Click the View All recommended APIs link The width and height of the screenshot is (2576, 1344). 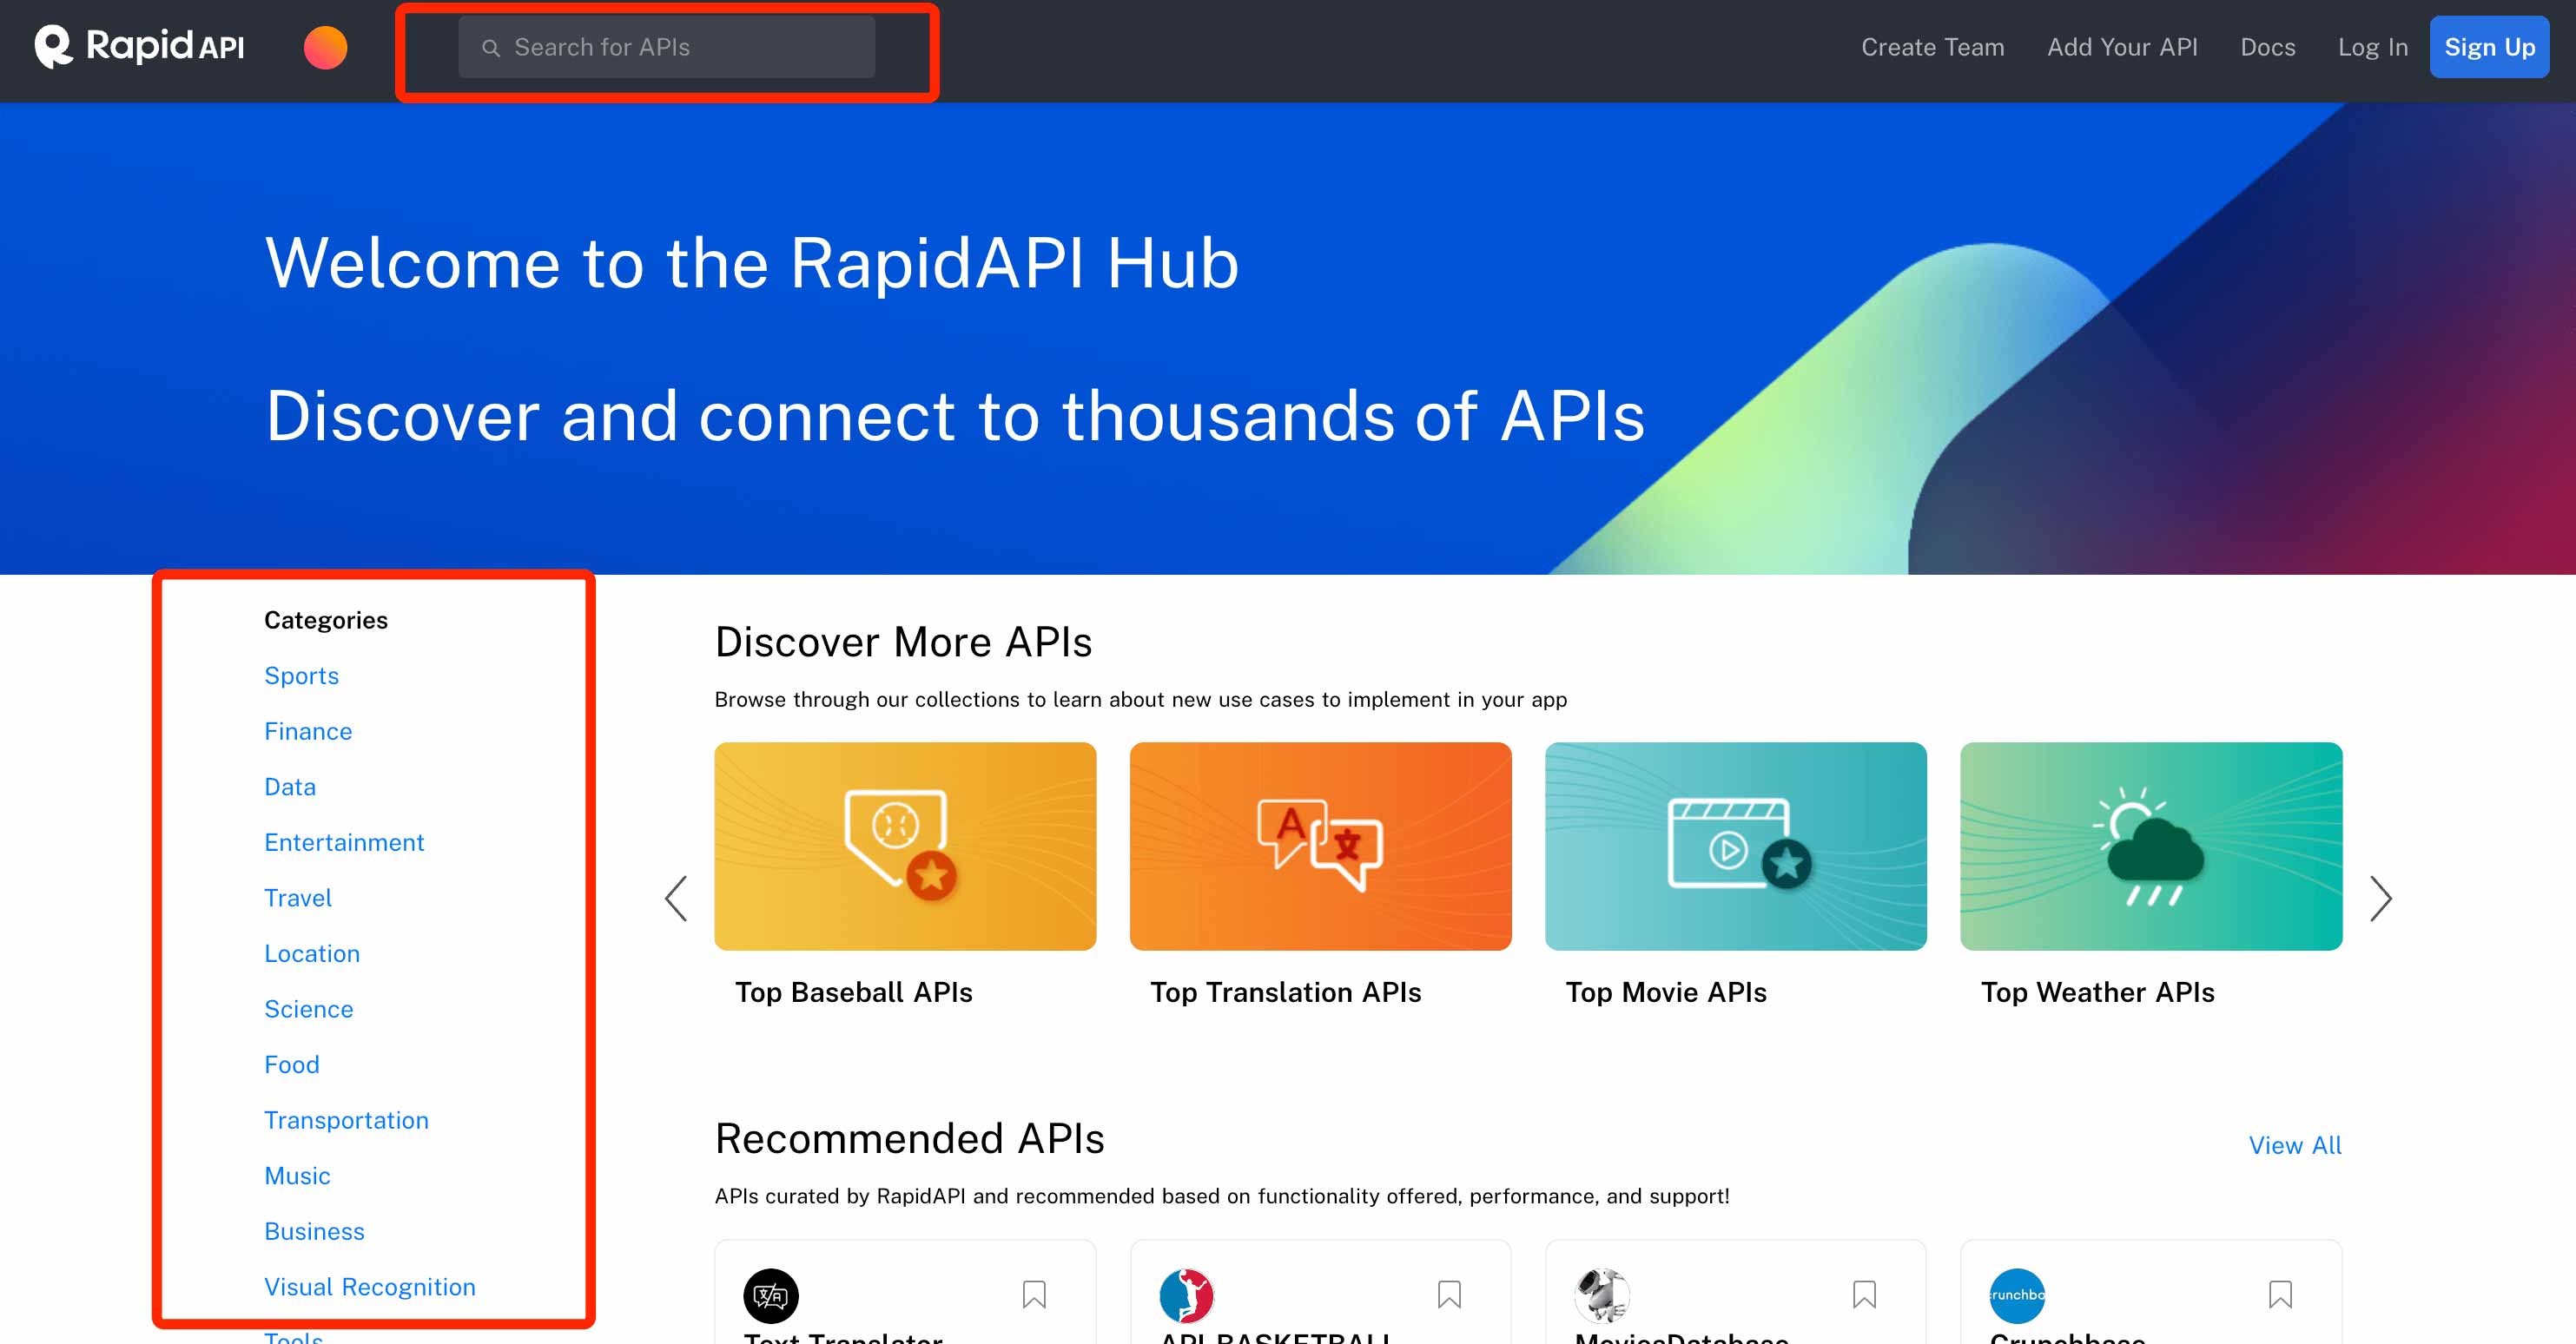click(x=2295, y=1144)
